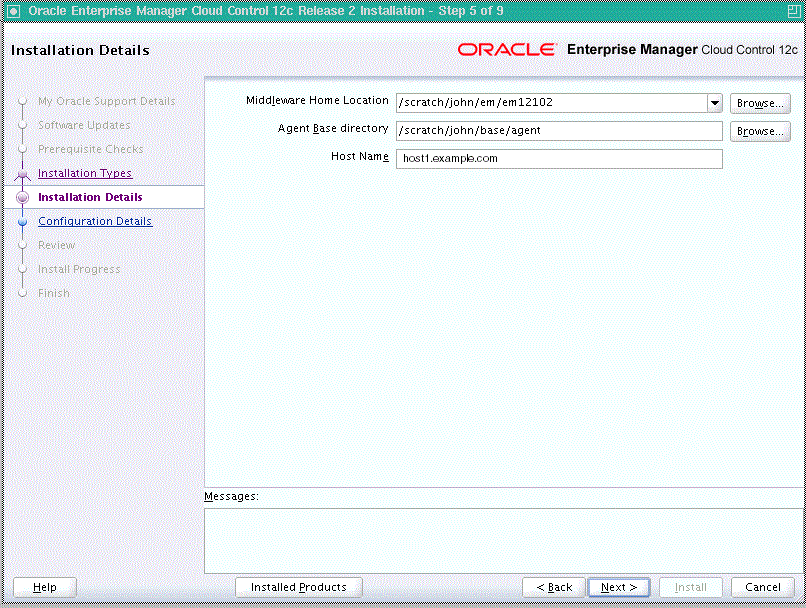Select the Installation Details step
Viewport: 806px width, 608px height.
[90, 197]
